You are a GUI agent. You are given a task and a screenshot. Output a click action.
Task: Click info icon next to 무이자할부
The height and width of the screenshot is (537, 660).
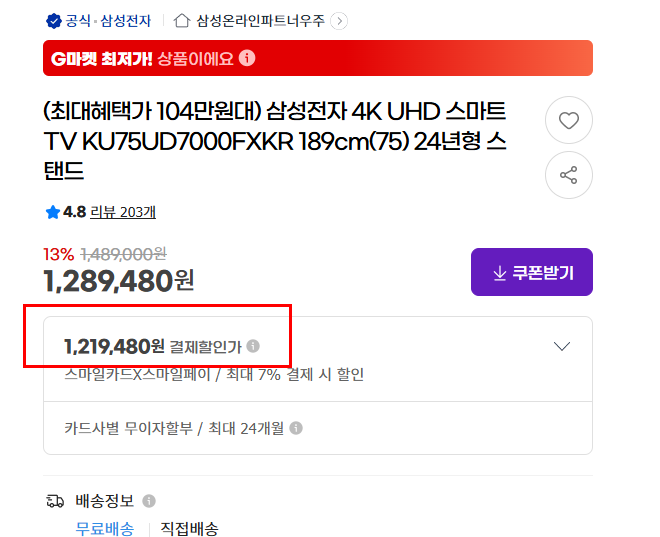click(x=296, y=428)
